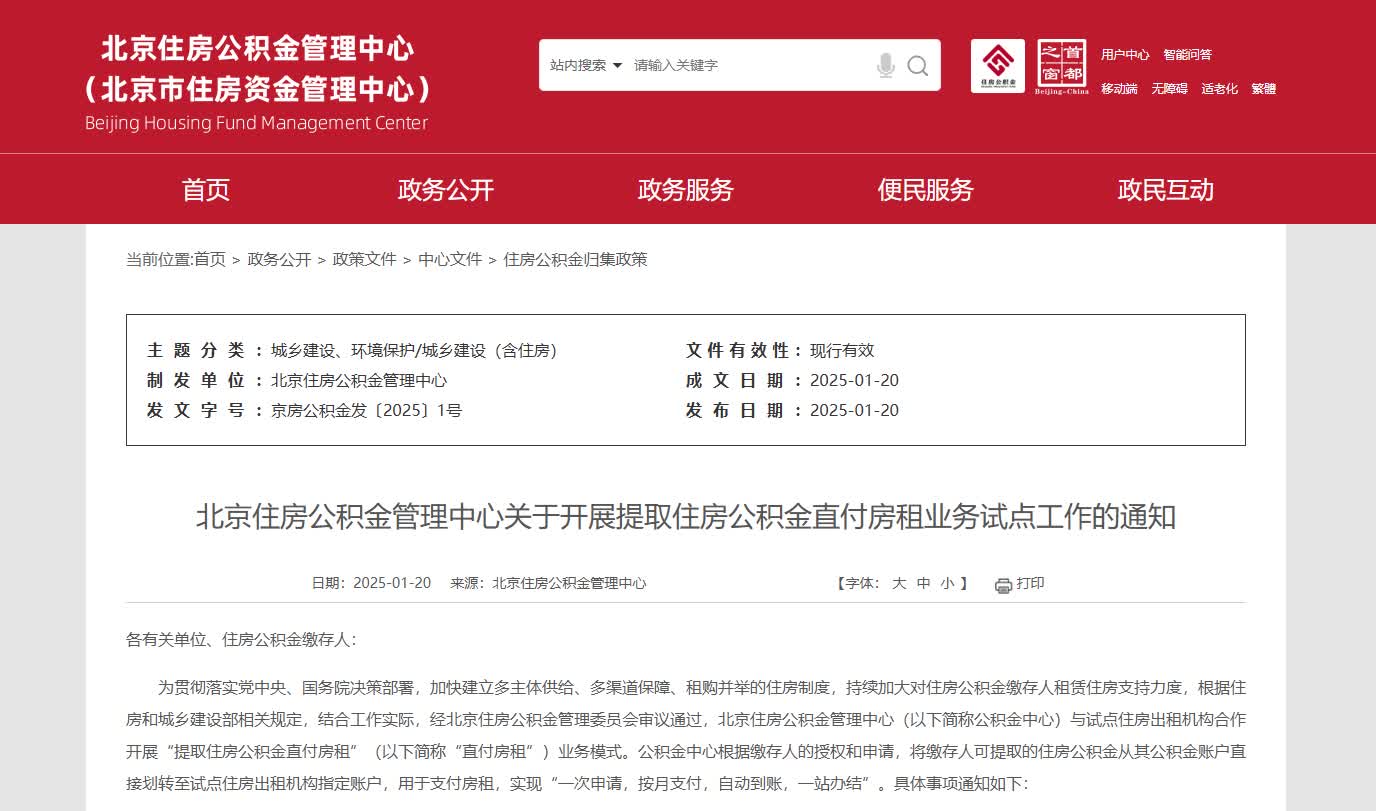Viewport: 1376px width, 811px height.
Task: Click the microphone voice search icon
Action: (x=885, y=65)
